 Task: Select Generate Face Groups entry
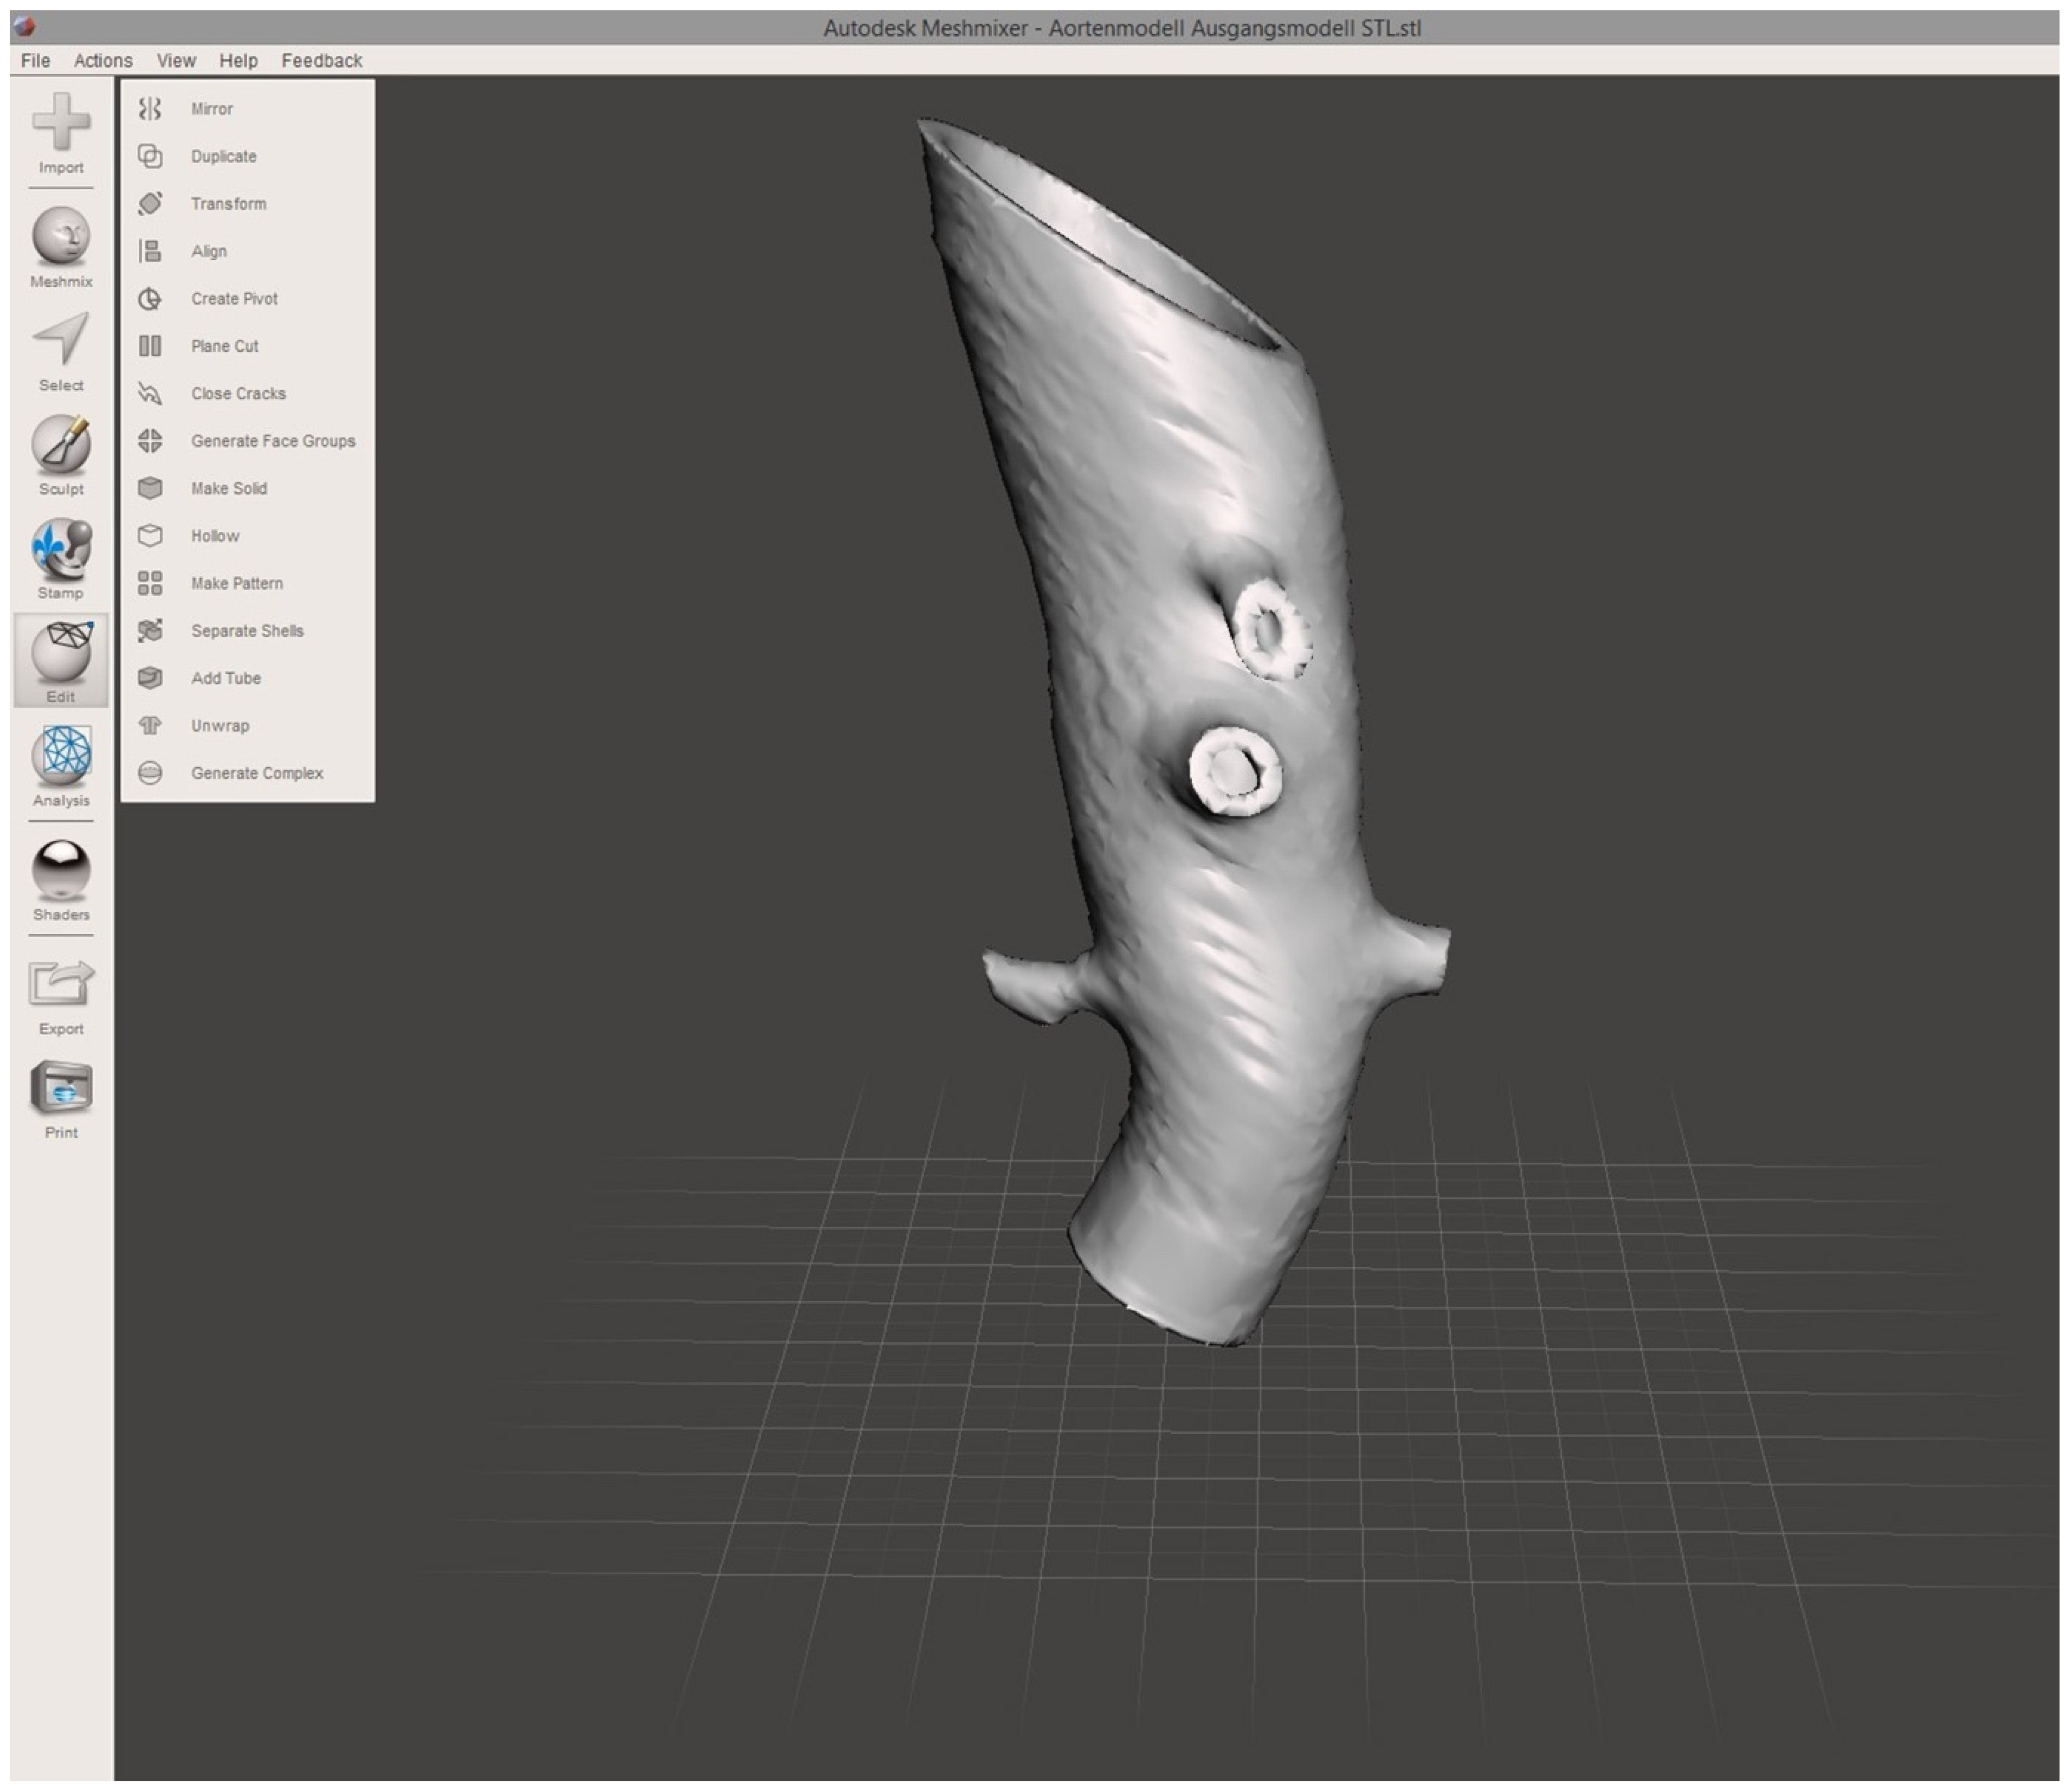pos(272,441)
